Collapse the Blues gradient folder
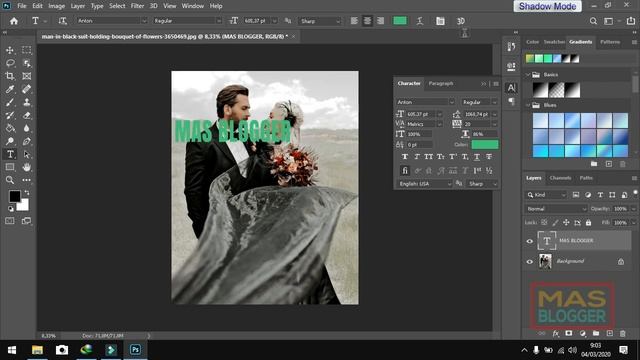 (528, 105)
